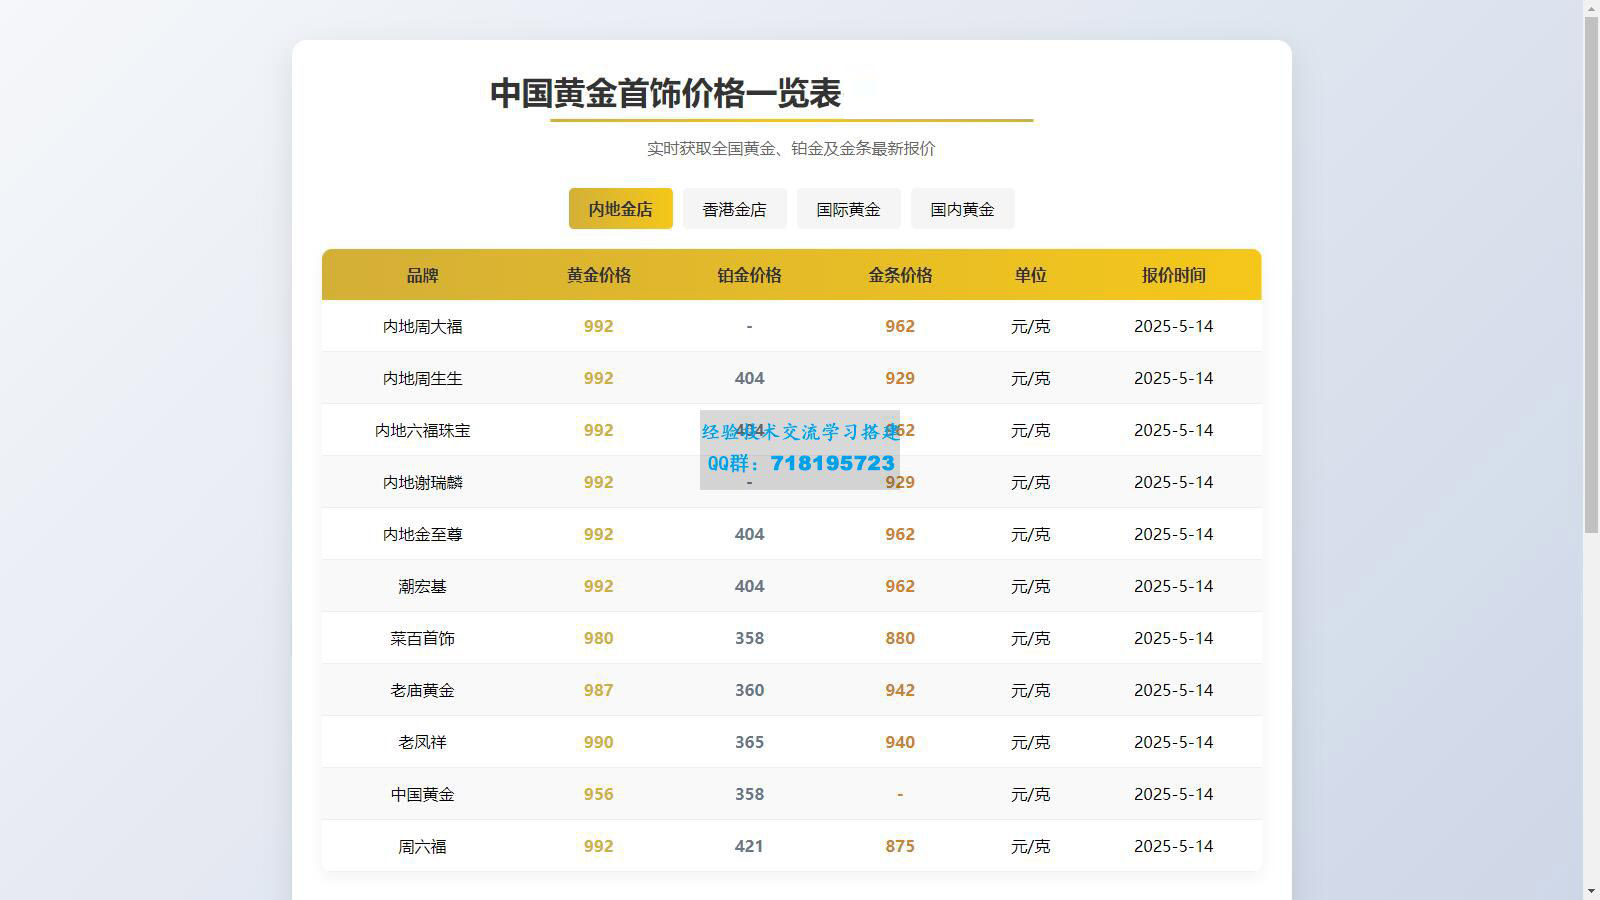
Task: Select the 周六福 brand cell
Action: (x=422, y=846)
